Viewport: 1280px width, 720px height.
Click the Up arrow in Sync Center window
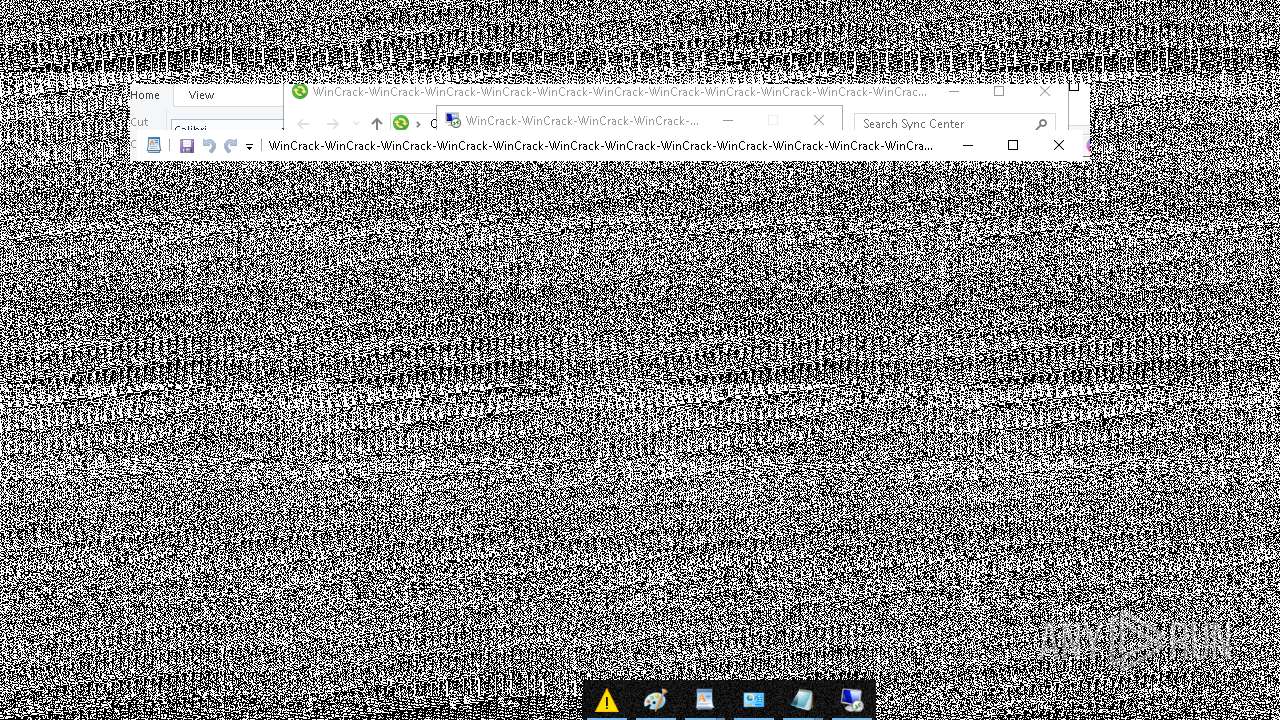(x=376, y=124)
